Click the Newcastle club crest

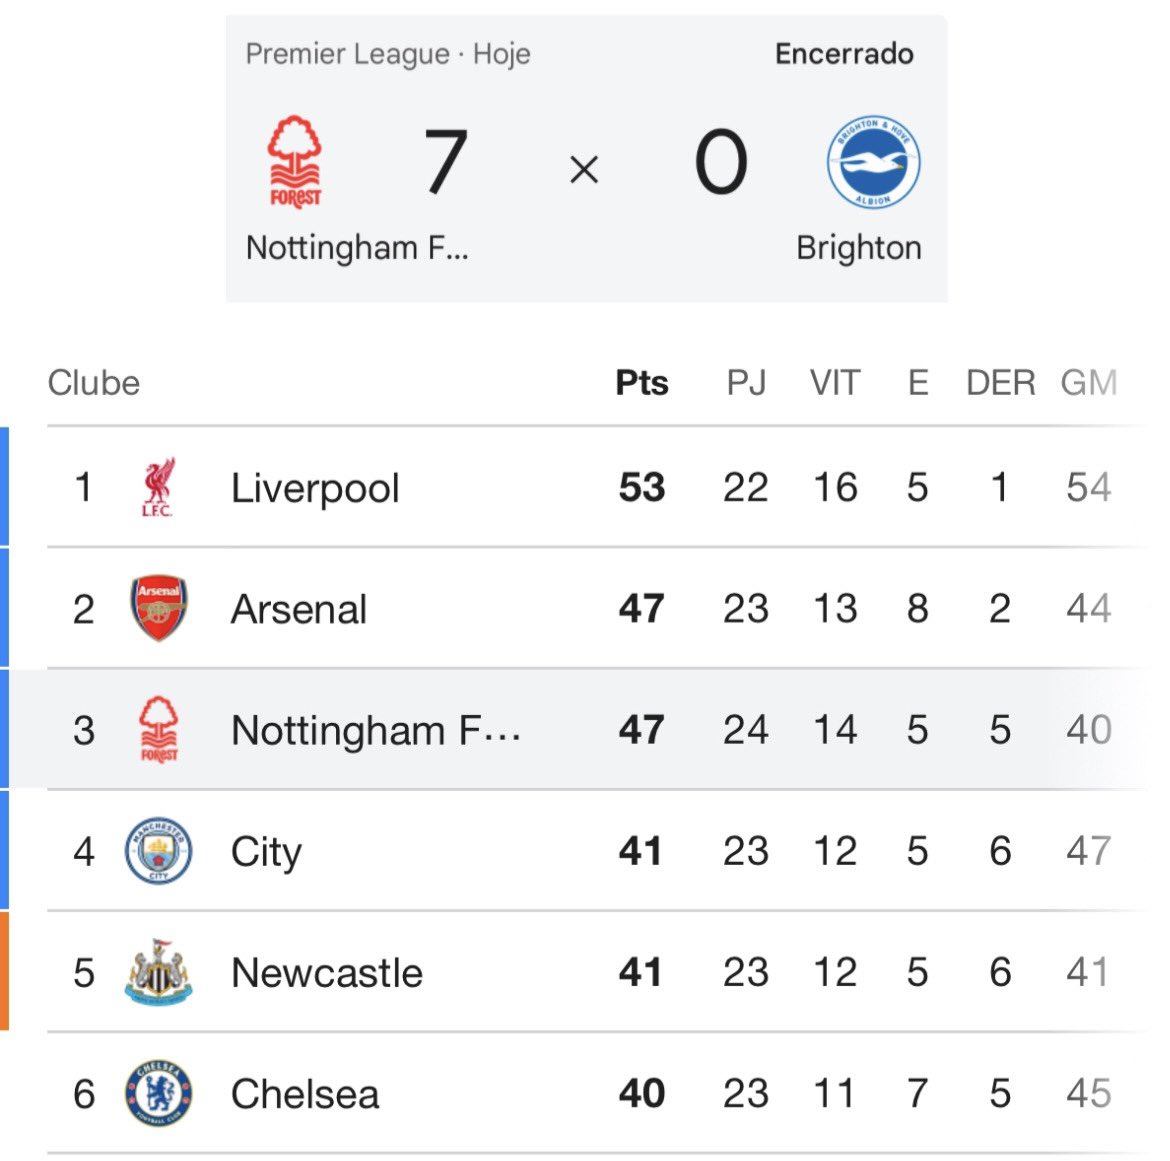(158, 971)
